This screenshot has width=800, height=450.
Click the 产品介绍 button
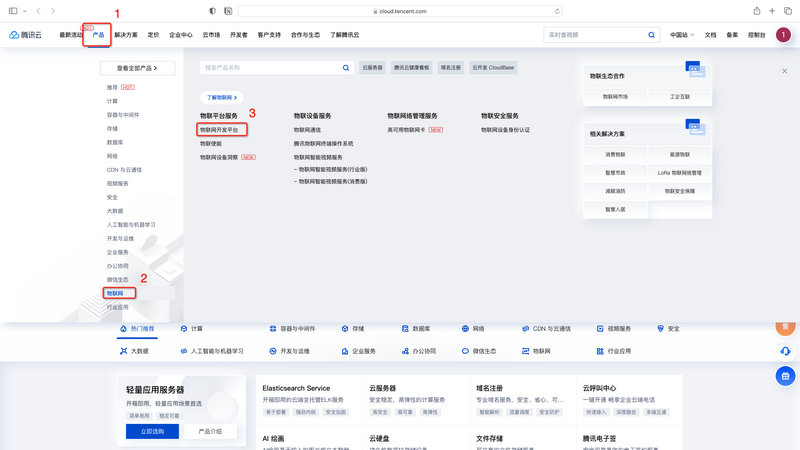click(x=210, y=432)
